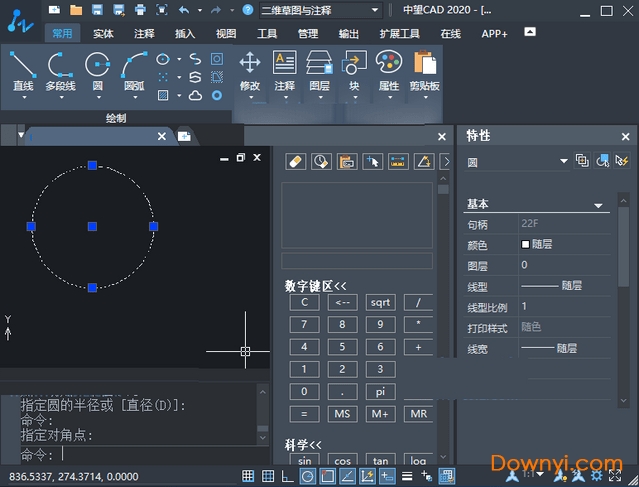The height and width of the screenshot is (487, 639).
Task: Collapse the 基本 properties section
Action: click(598, 205)
